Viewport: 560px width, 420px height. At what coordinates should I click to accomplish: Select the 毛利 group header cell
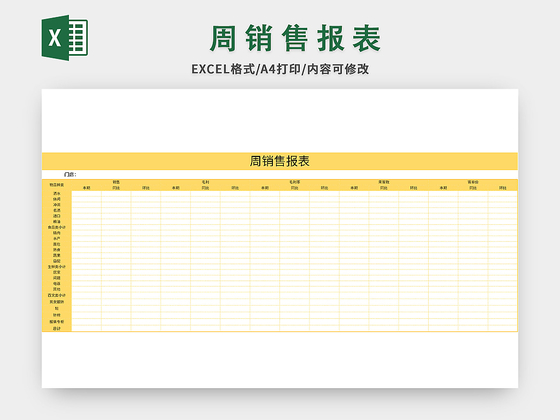(205, 182)
